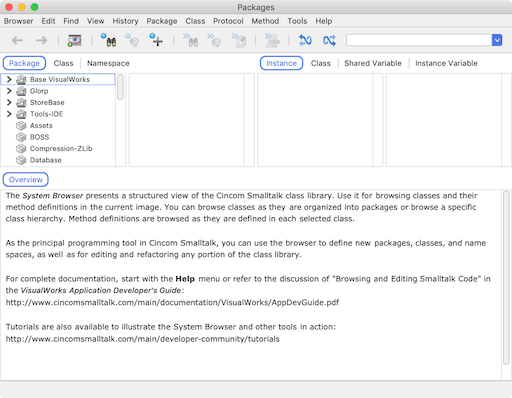512x398 pixels.
Task: Select the Database package row
Action: (58, 160)
